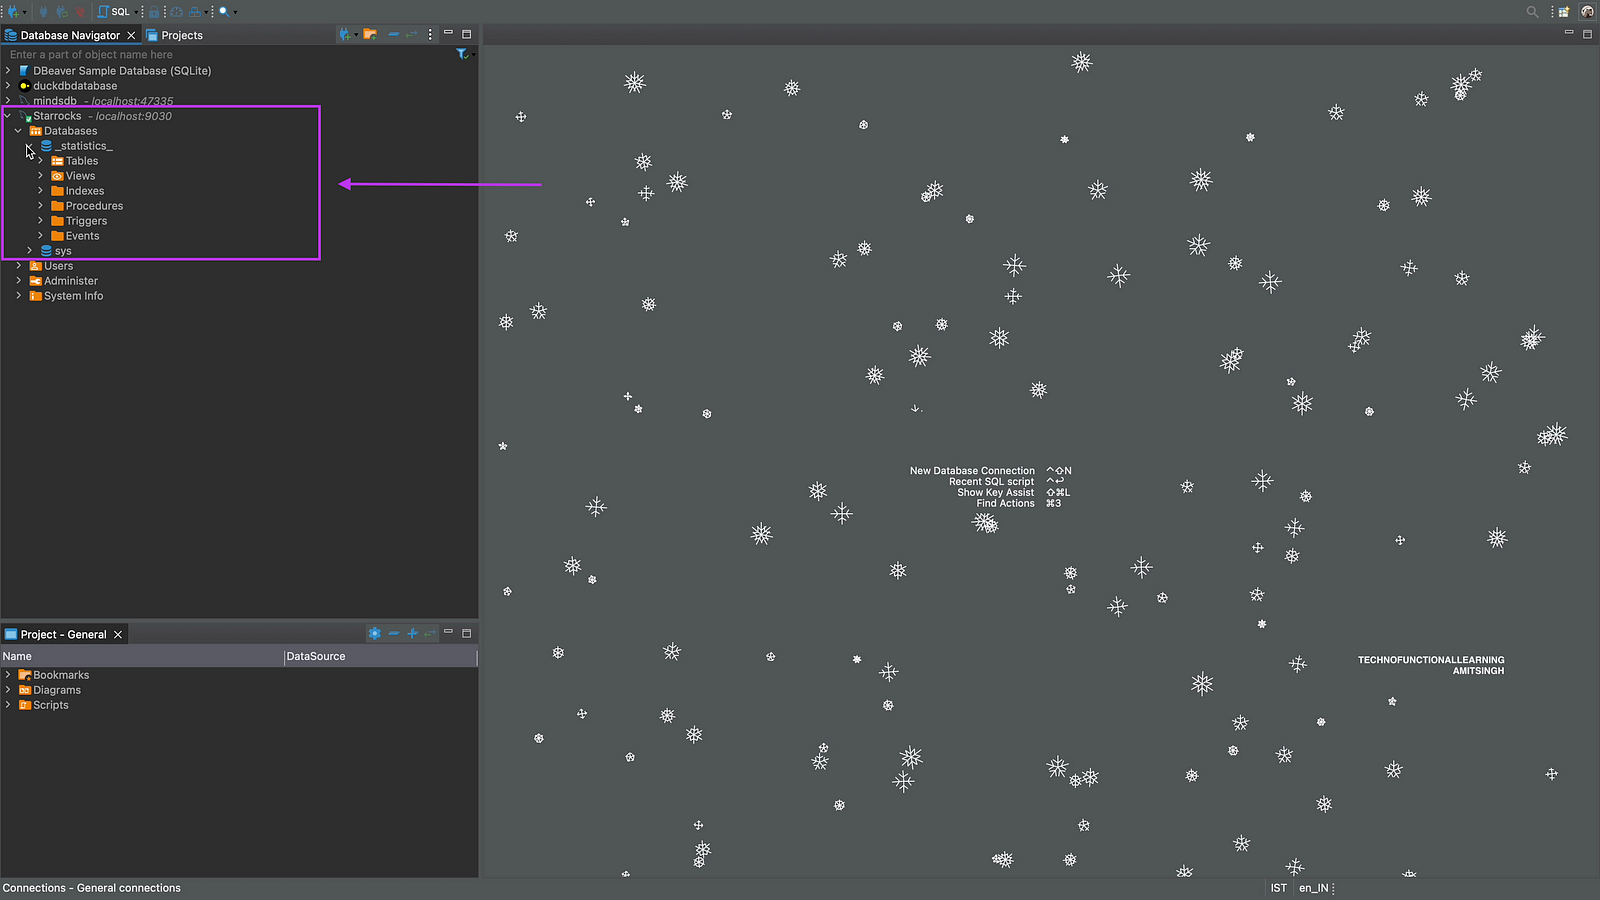Click the magnifier search icon in main toolbar
Screen dimensions: 1600x900
coord(224,12)
